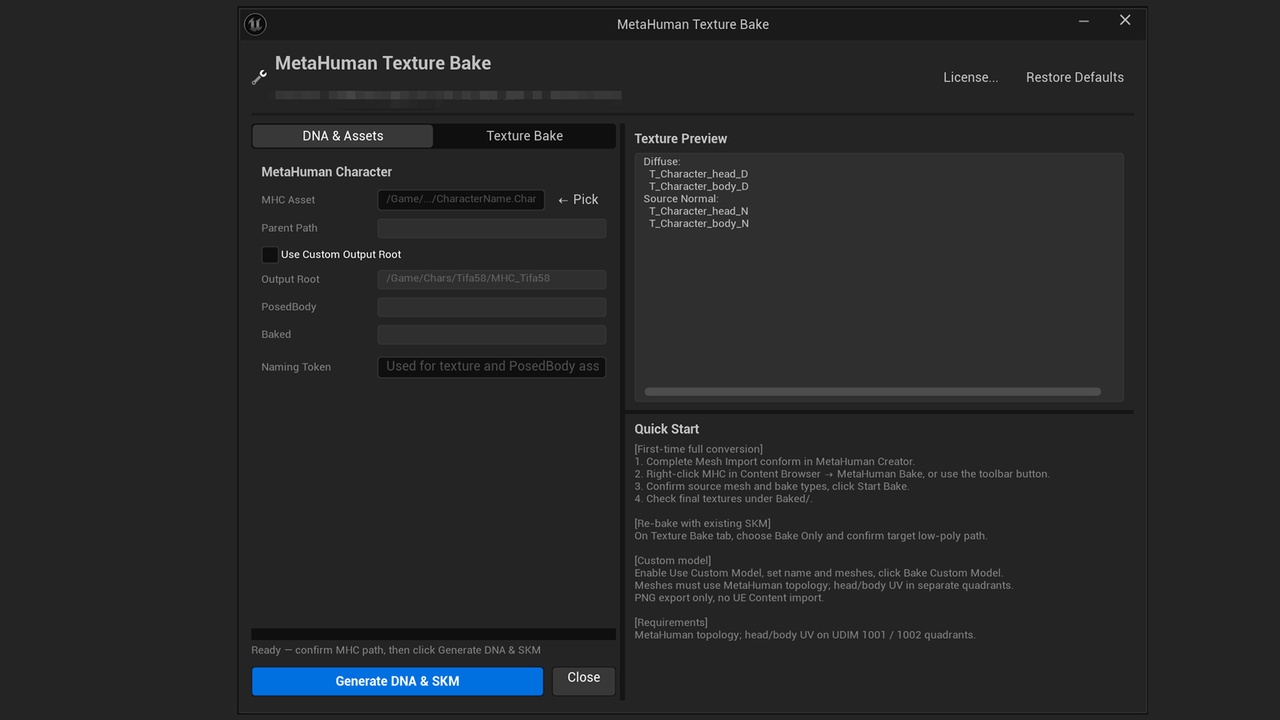Click the Quick Start heading
The image size is (1280, 720).
(x=667, y=429)
